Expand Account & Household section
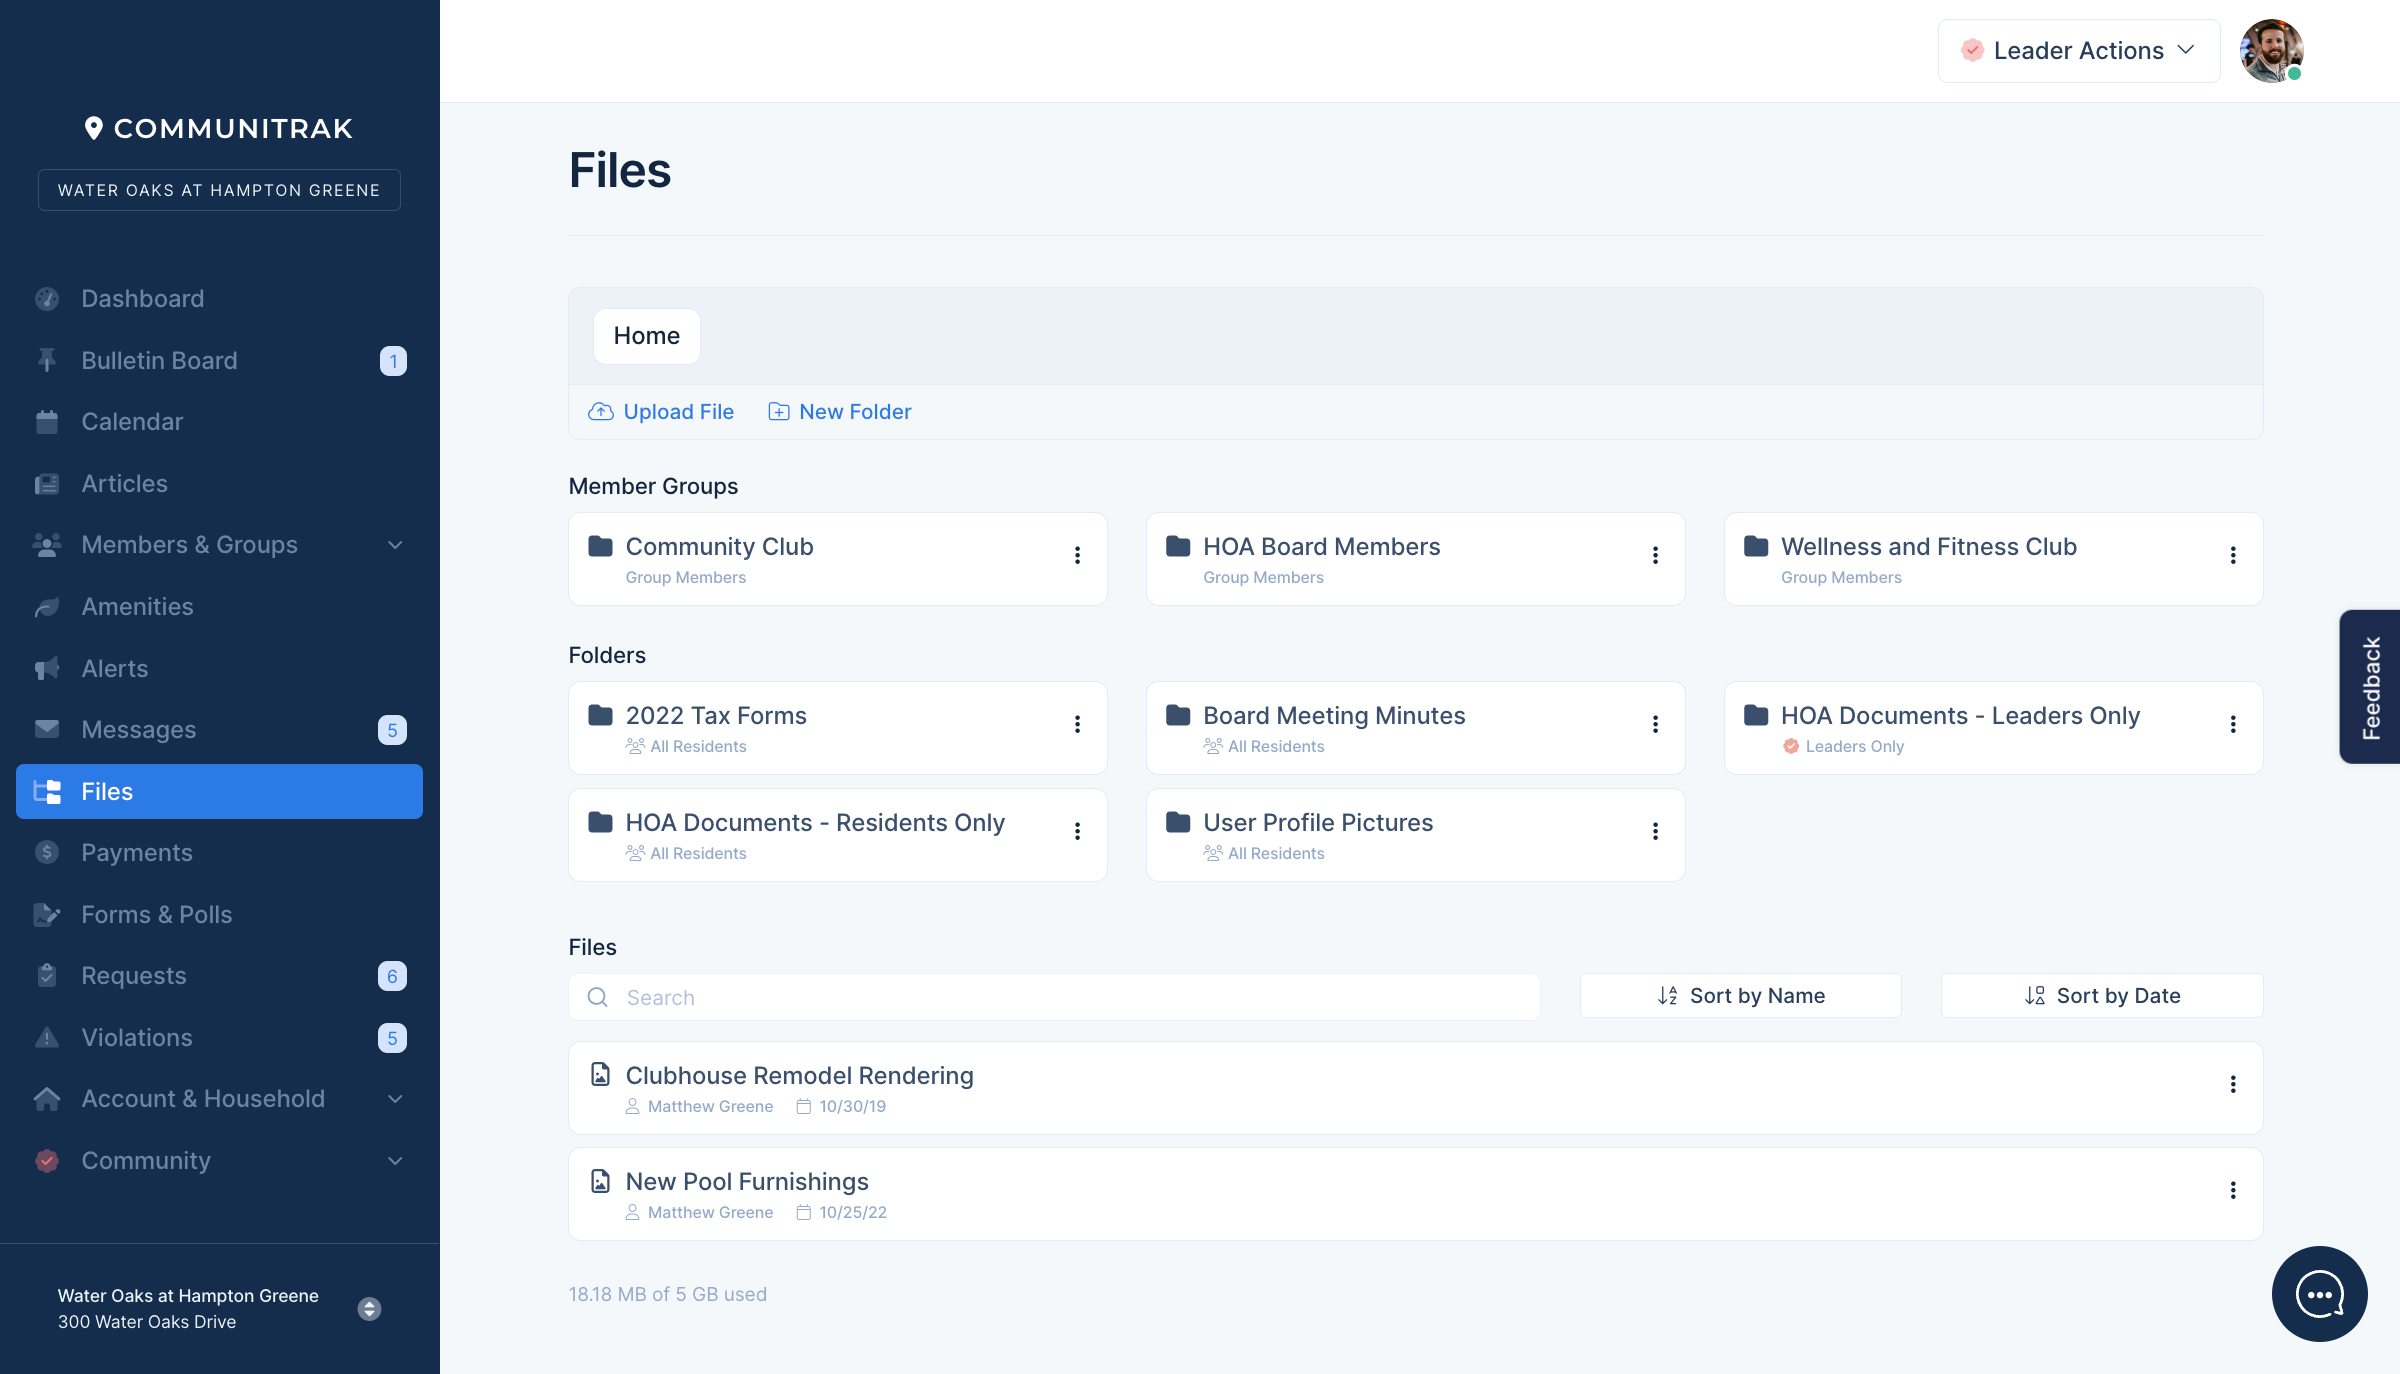 [x=394, y=1099]
